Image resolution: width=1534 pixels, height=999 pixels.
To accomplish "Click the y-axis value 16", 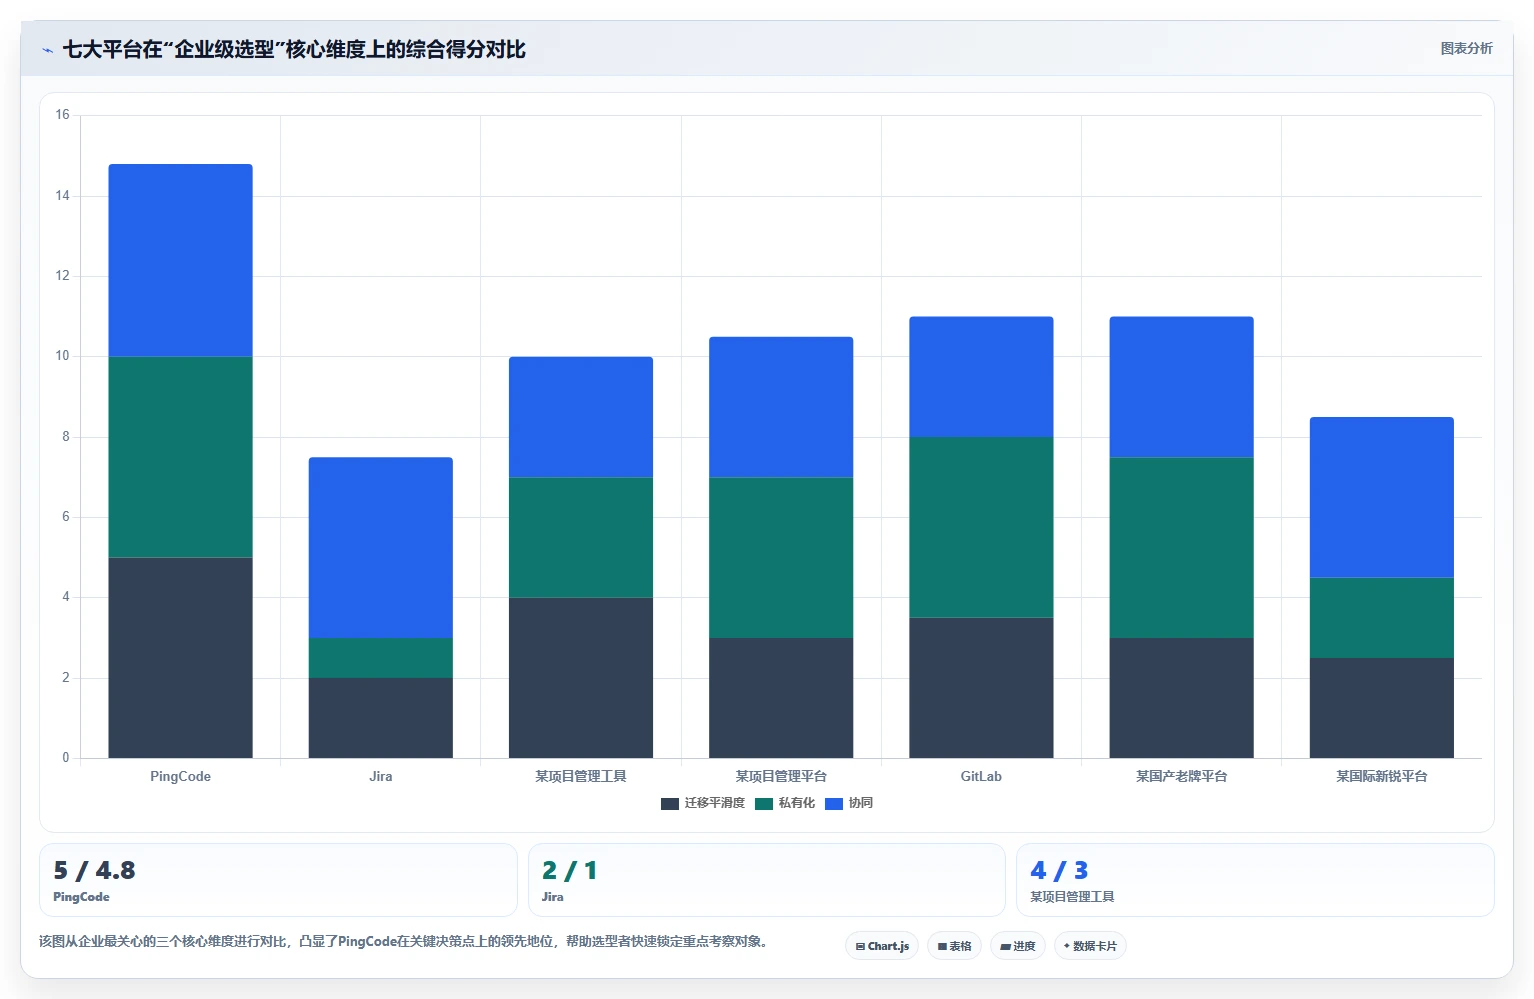I will pyautogui.click(x=63, y=115).
